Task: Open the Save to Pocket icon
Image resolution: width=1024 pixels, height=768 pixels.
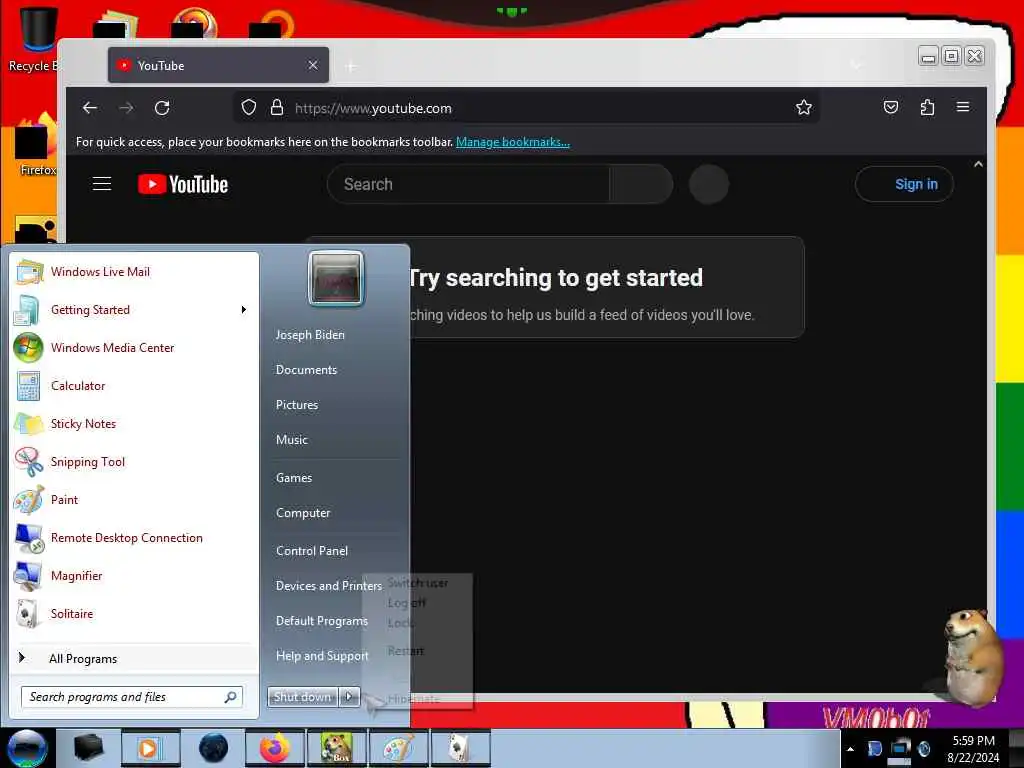Action: click(891, 107)
